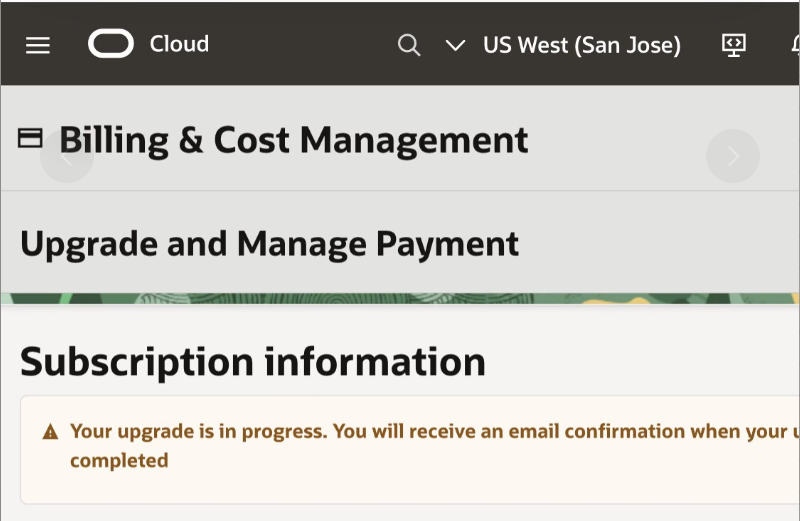Viewport: 800px width, 521px height.
Task: Click the Subscription information heading
Action: click(252, 361)
